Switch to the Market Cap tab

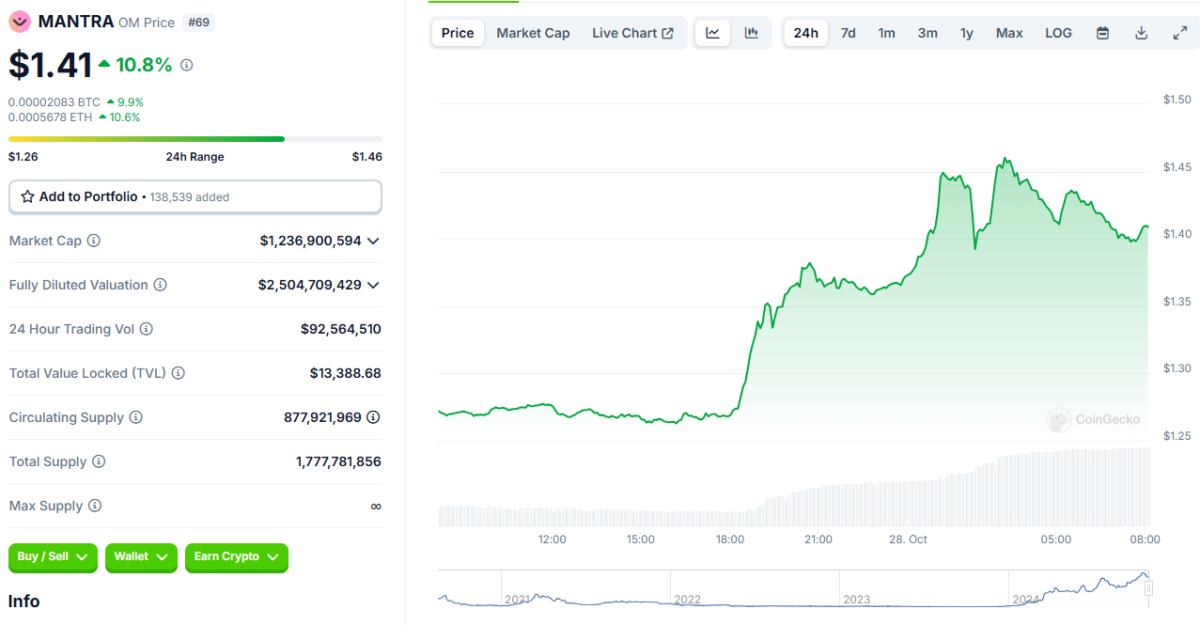pyautogui.click(x=533, y=33)
